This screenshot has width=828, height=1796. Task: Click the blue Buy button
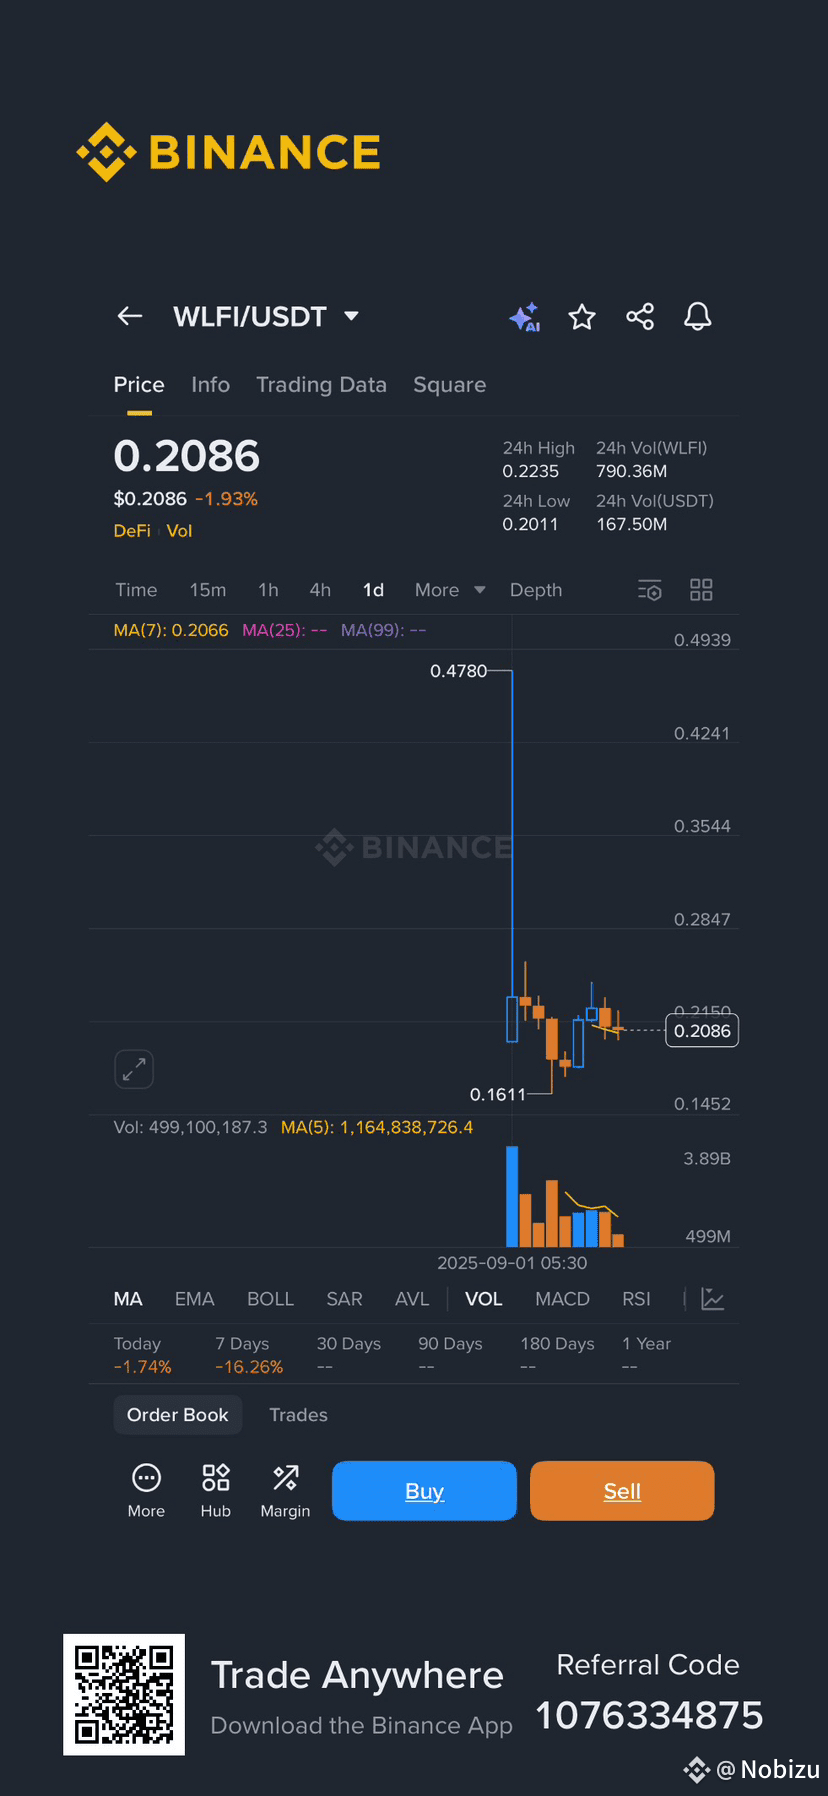(424, 1491)
